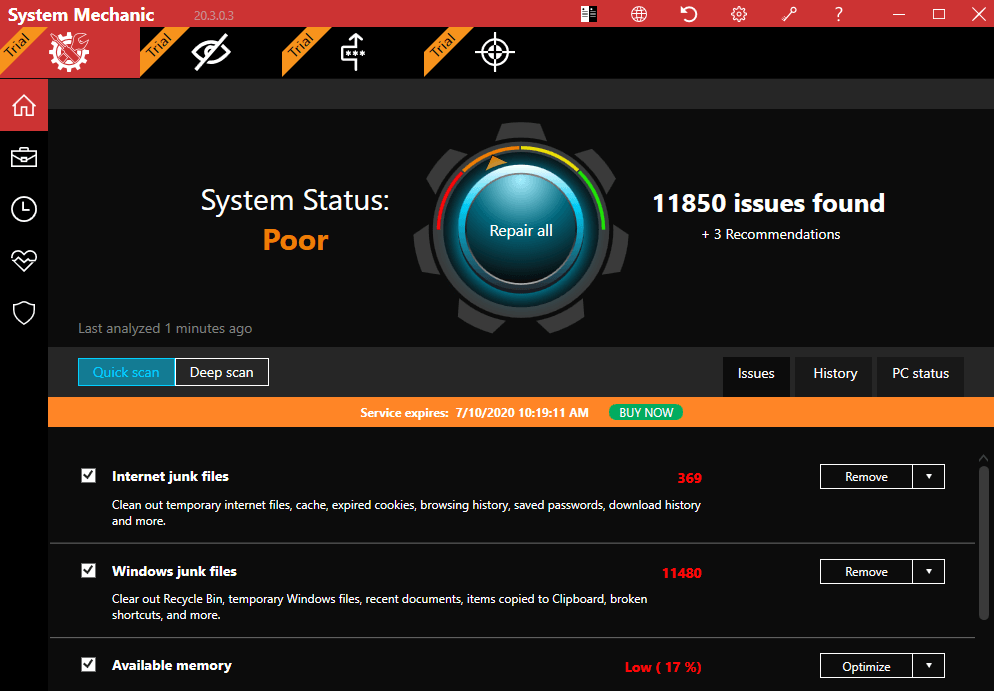Select the crossed-out eye Privacy trial icon
This screenshot has height=691, width=994.
[211, 52]
